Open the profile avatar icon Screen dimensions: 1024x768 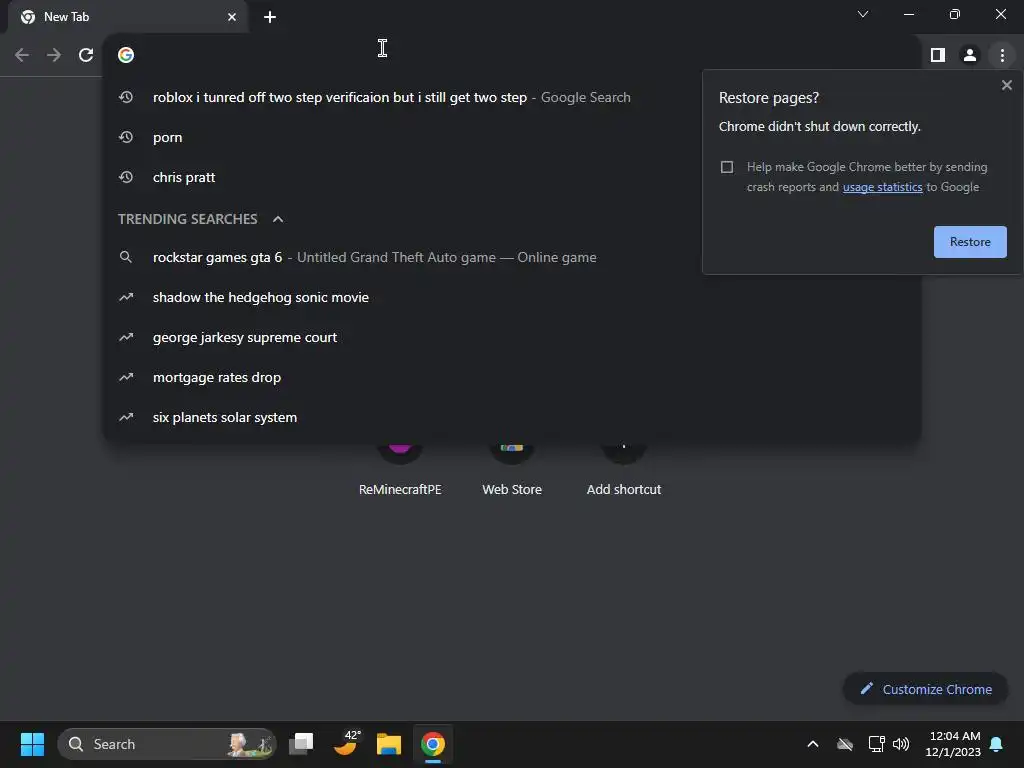970,56
